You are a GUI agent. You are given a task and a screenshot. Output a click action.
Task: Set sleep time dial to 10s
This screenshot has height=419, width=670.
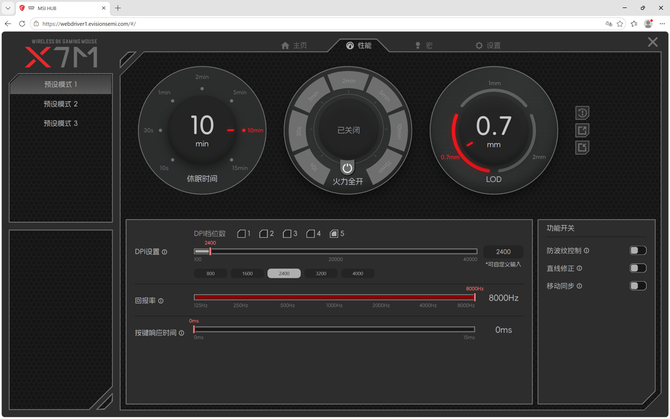(x=164, y=168)
